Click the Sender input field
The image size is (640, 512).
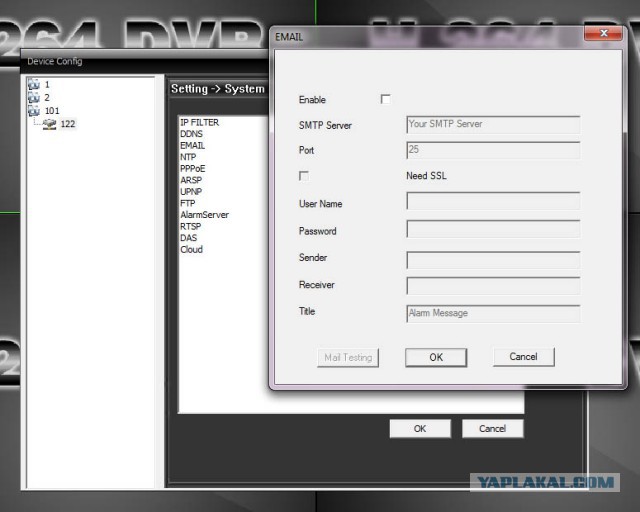(493, 260)
